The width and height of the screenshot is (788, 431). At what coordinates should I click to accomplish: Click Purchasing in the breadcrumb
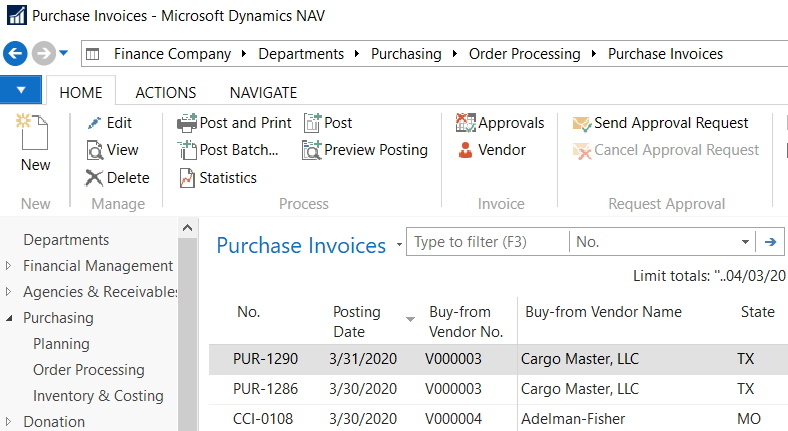(406, 54)
